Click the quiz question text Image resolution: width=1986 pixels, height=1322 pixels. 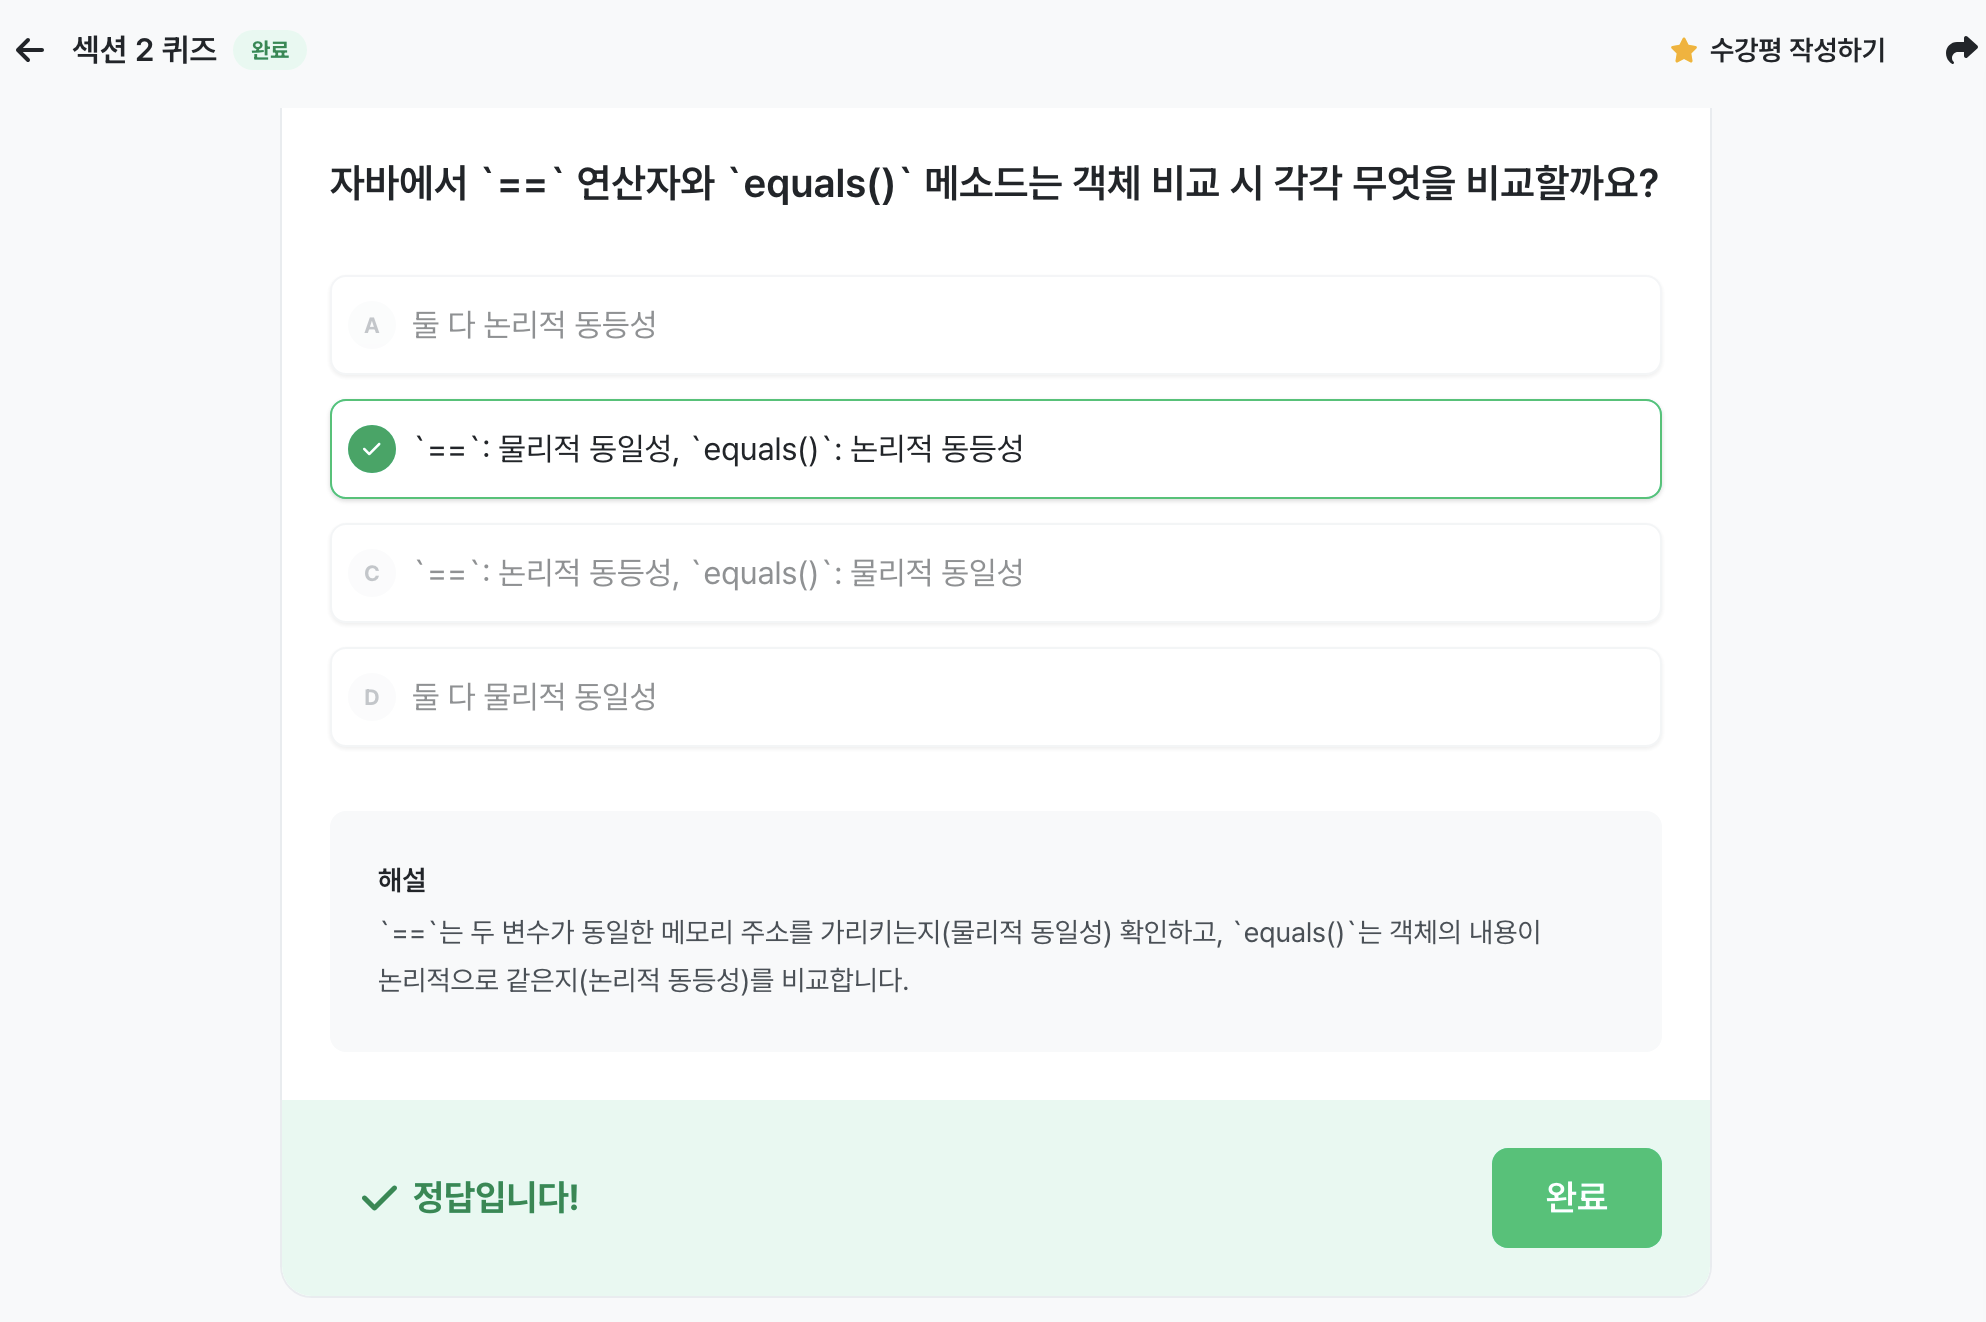994,184
